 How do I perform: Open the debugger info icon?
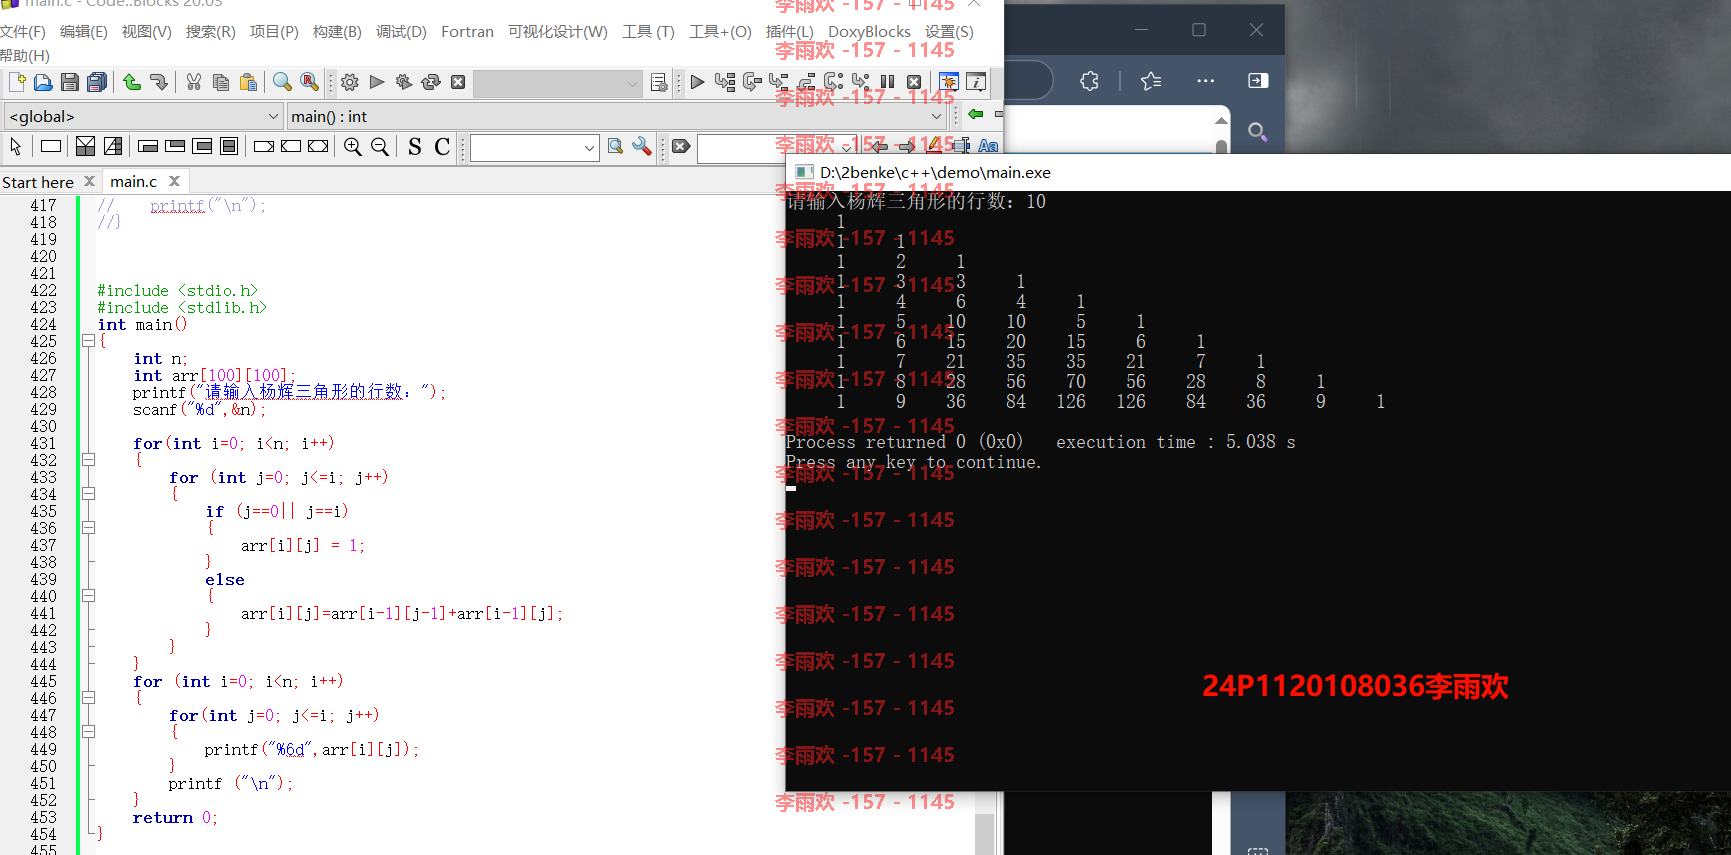tap(976, 82)
